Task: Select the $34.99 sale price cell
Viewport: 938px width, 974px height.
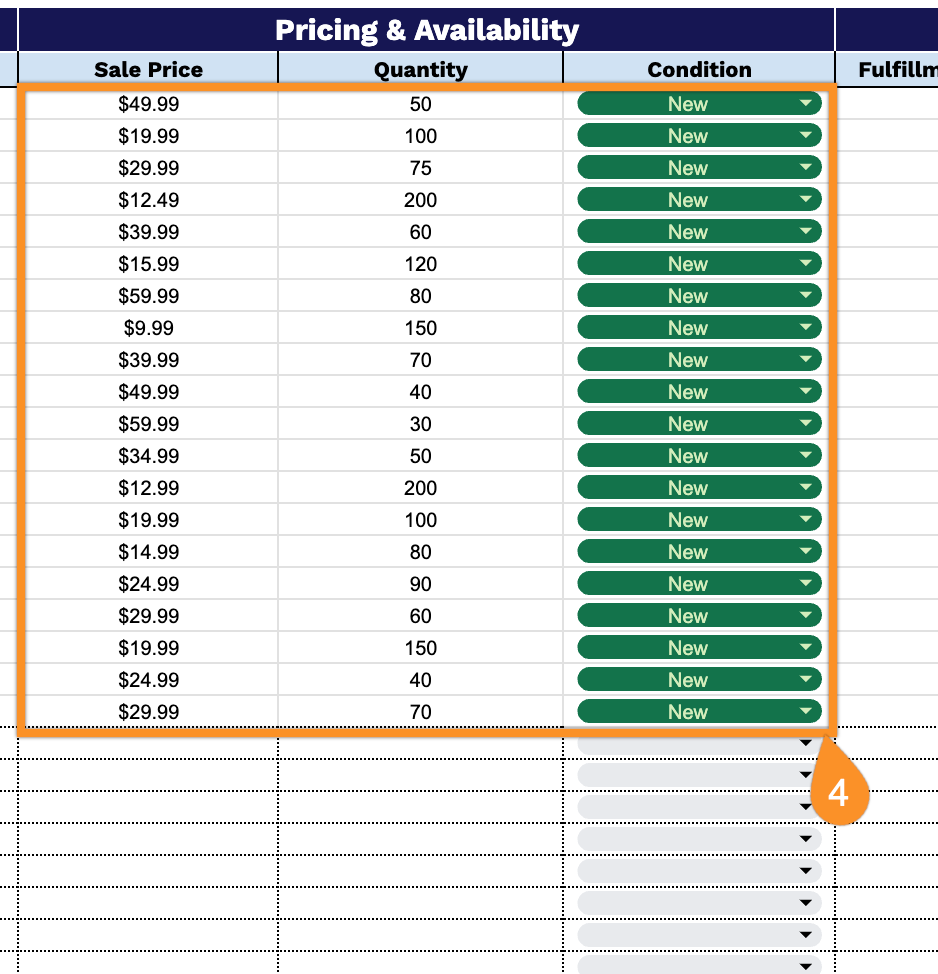Action: (x=148, y=456)
